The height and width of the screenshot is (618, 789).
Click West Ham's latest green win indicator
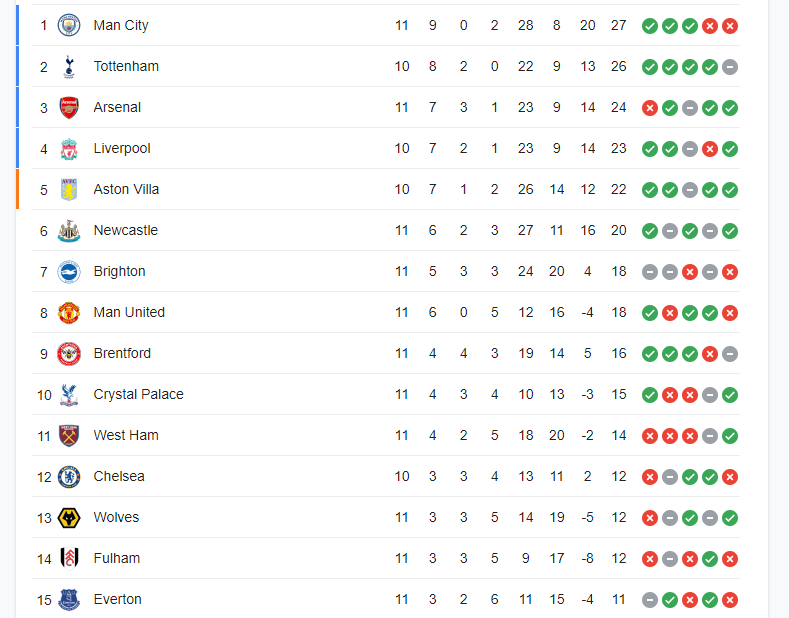(730, 435)
